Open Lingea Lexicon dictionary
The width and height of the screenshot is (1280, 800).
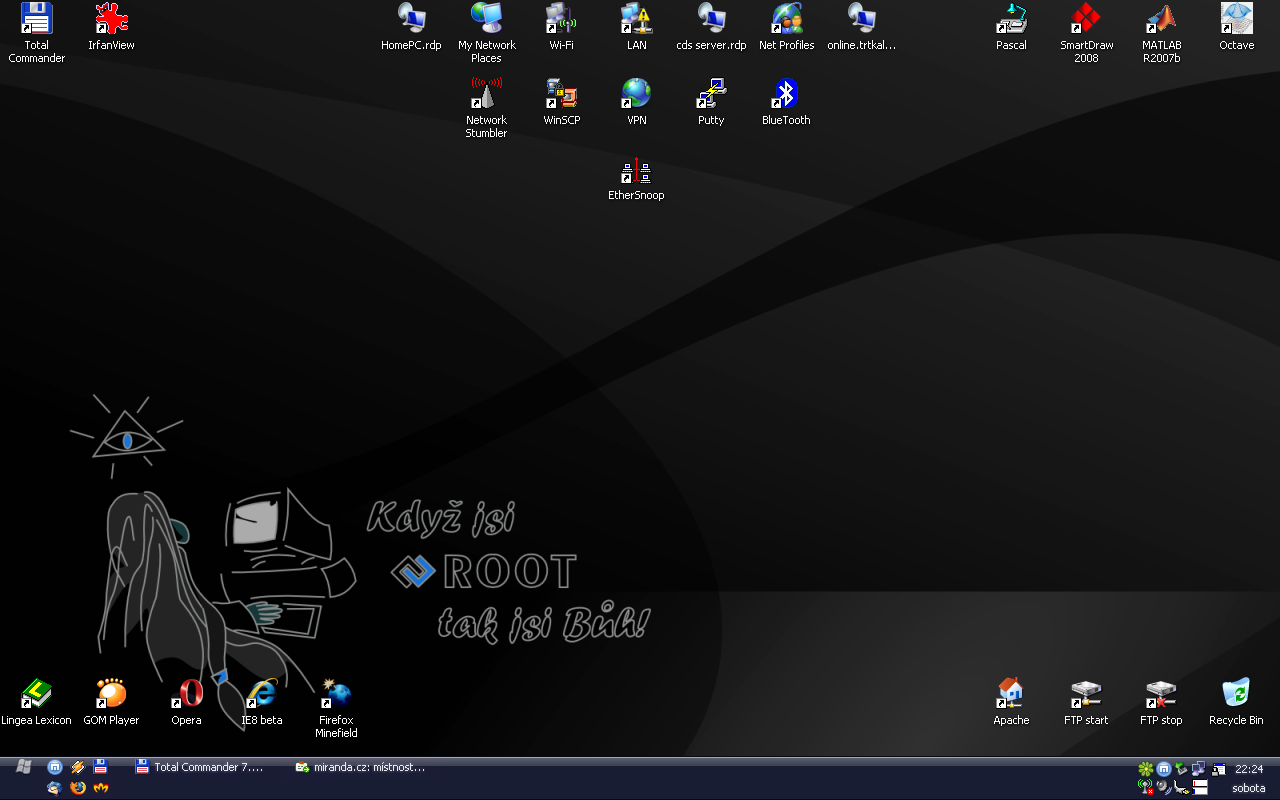36,702
